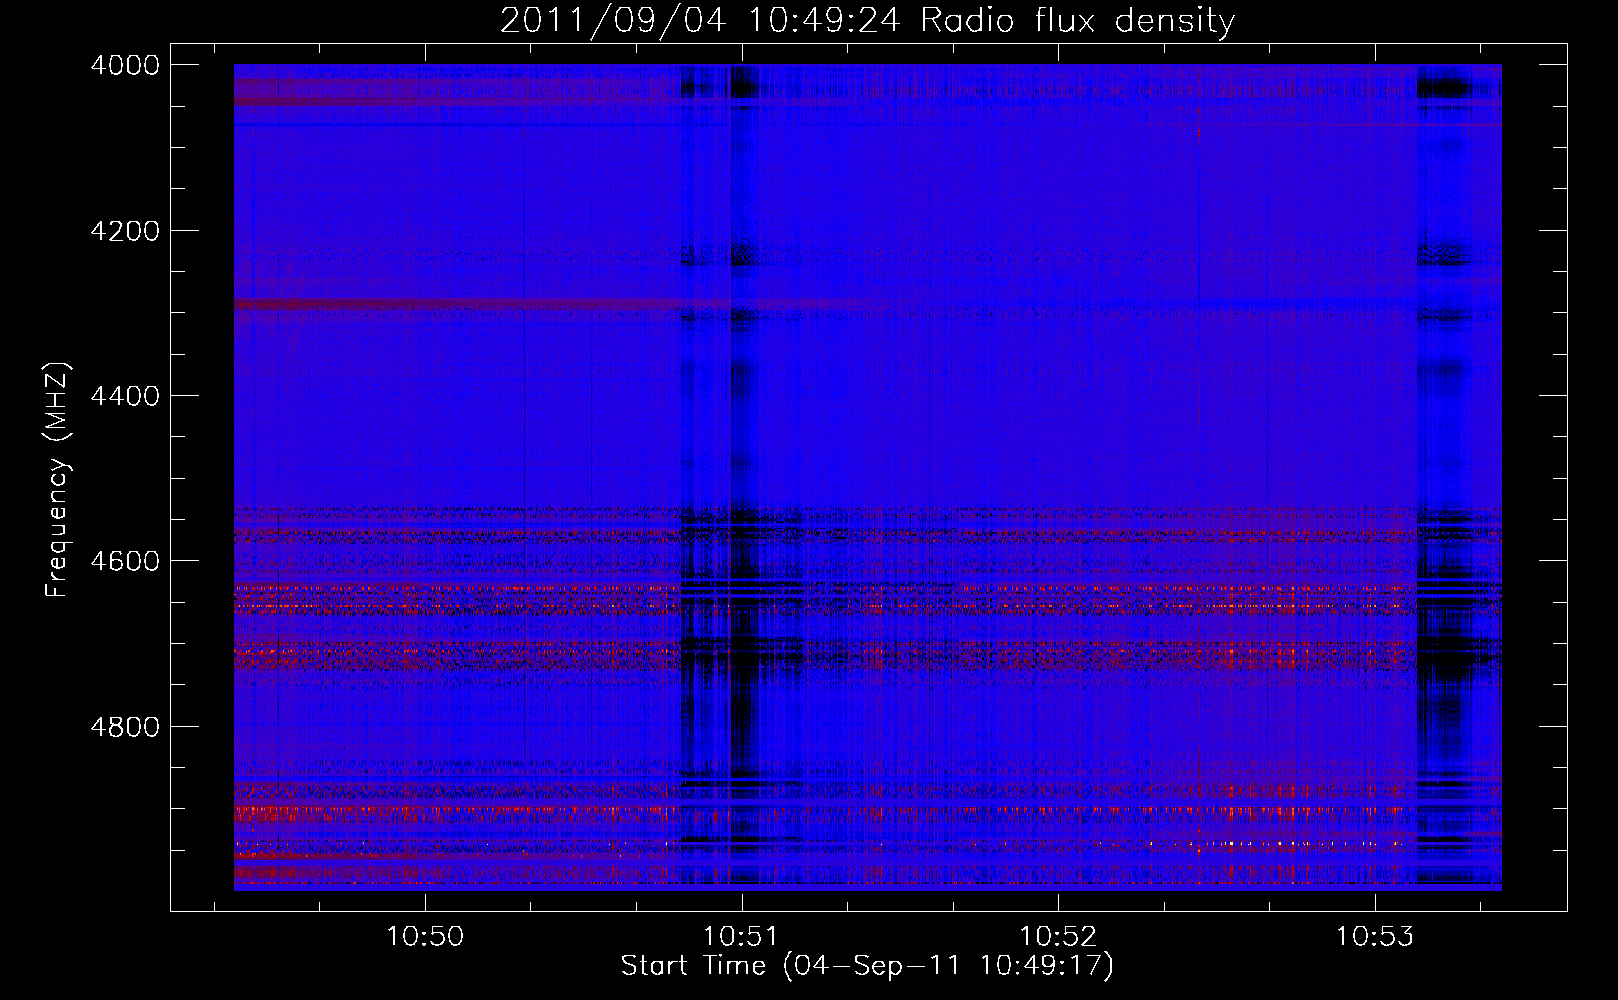Select the 10:53 time axis label
Viewport: 1618px width, 1000px height.
point(1375,937)
